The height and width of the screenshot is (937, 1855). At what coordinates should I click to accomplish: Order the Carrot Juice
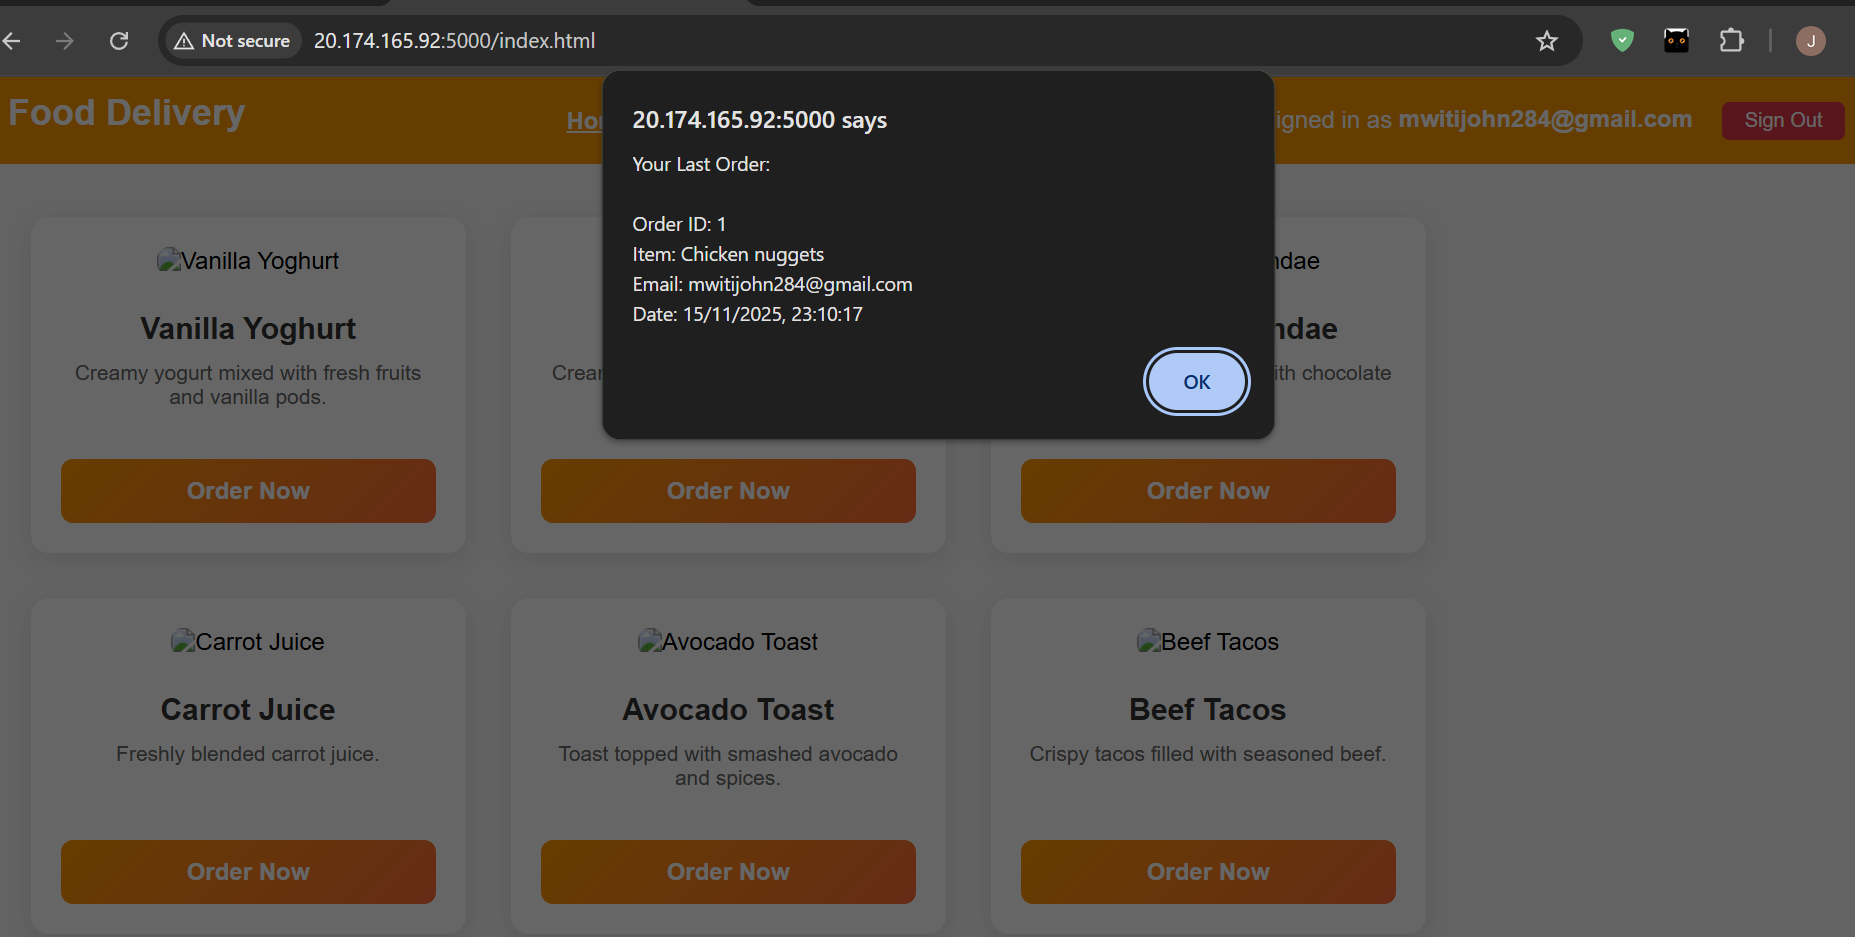(248, 872)
